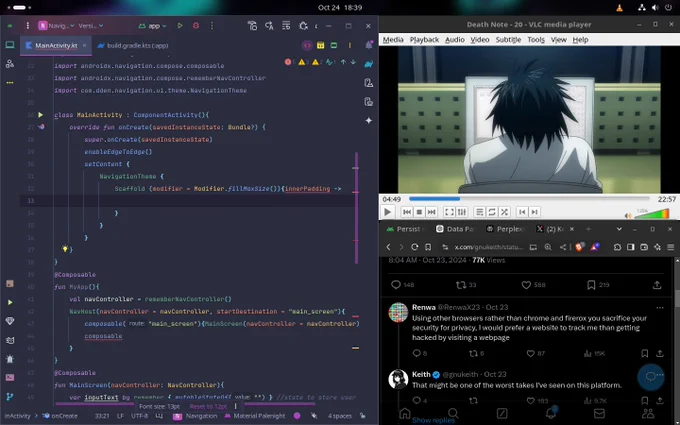The height and width of the screenshot is (425, 680).
Task: Jump to the previous highlighted error arrow
Action: tap(343, 62)
